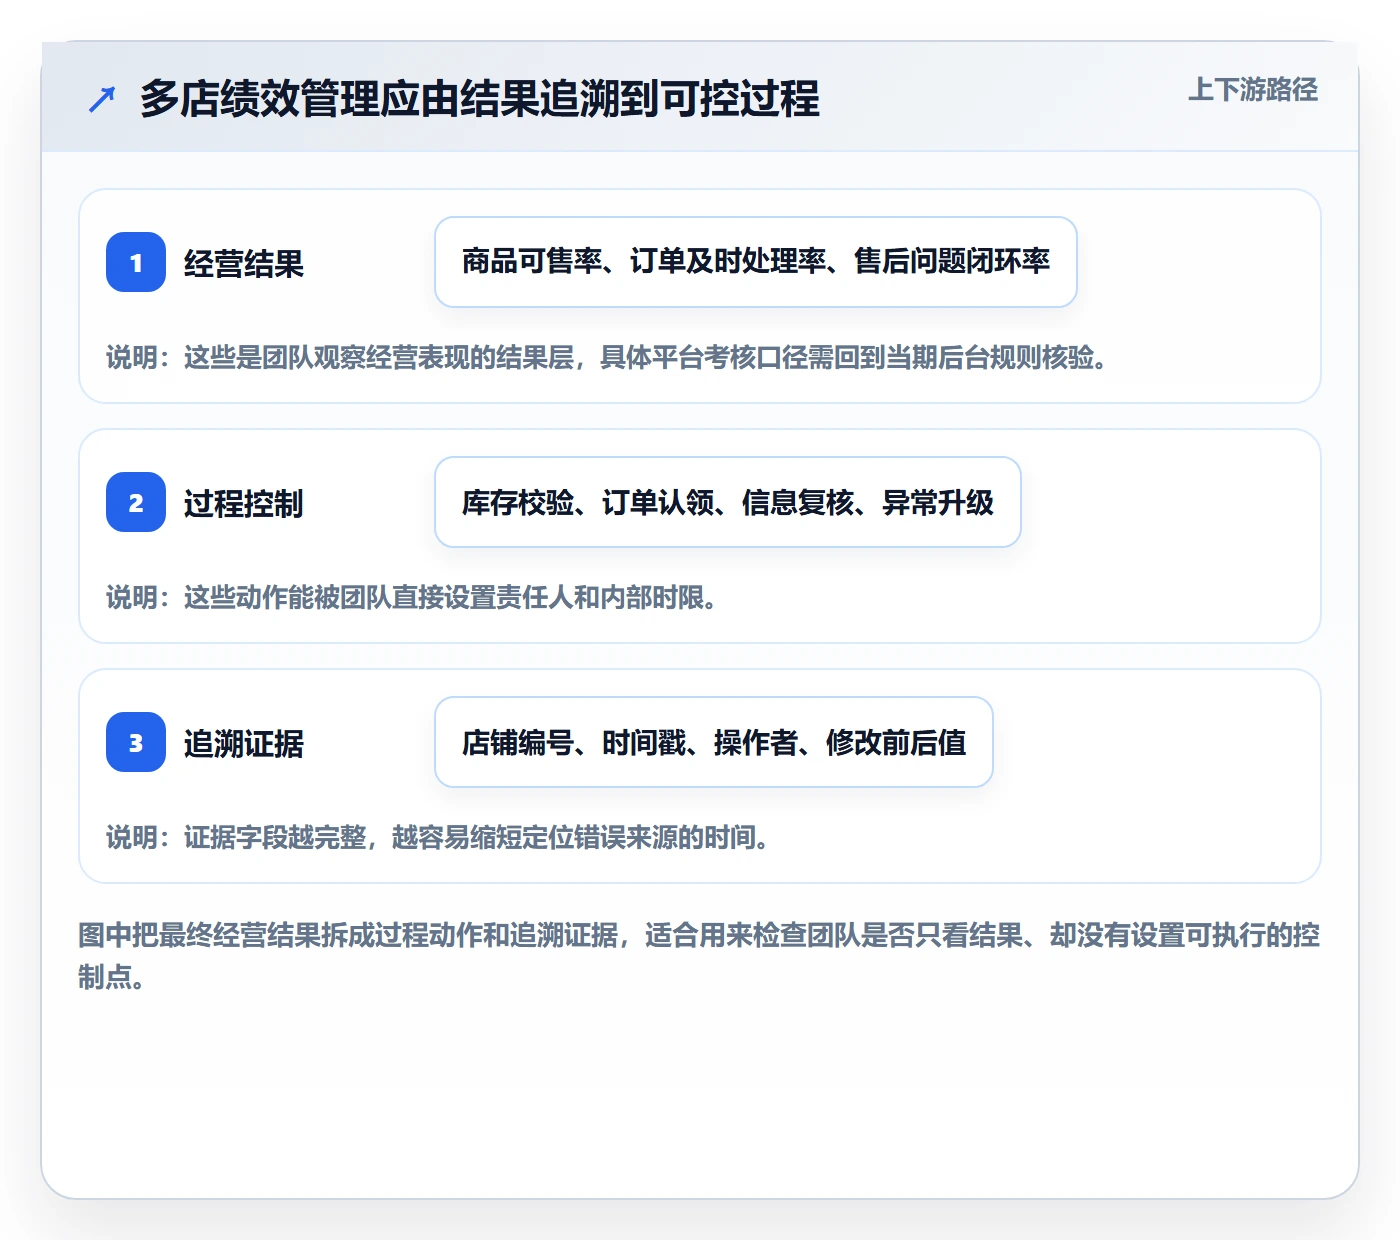The image size is (1400, 1240).
Task: Select the 过程控制 heading
Action: coord(244,503)
